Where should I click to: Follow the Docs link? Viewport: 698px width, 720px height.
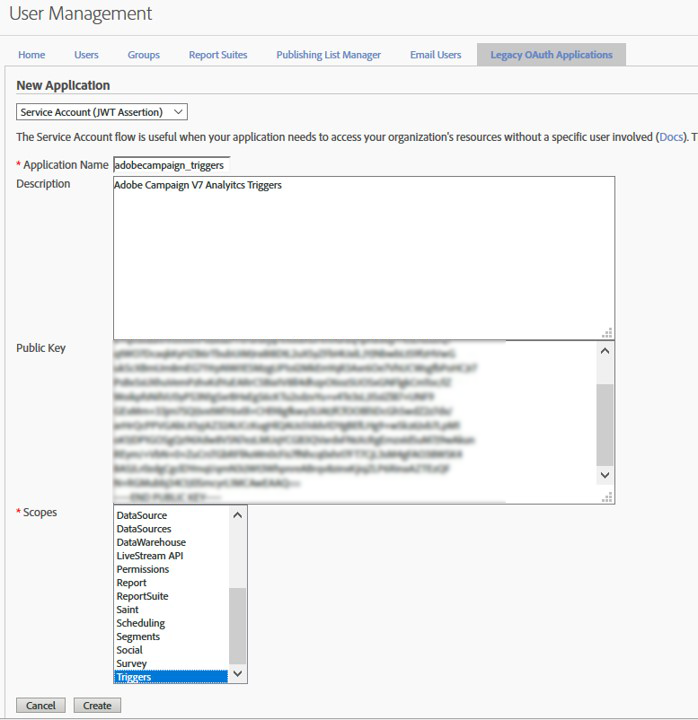click(670, 137)
